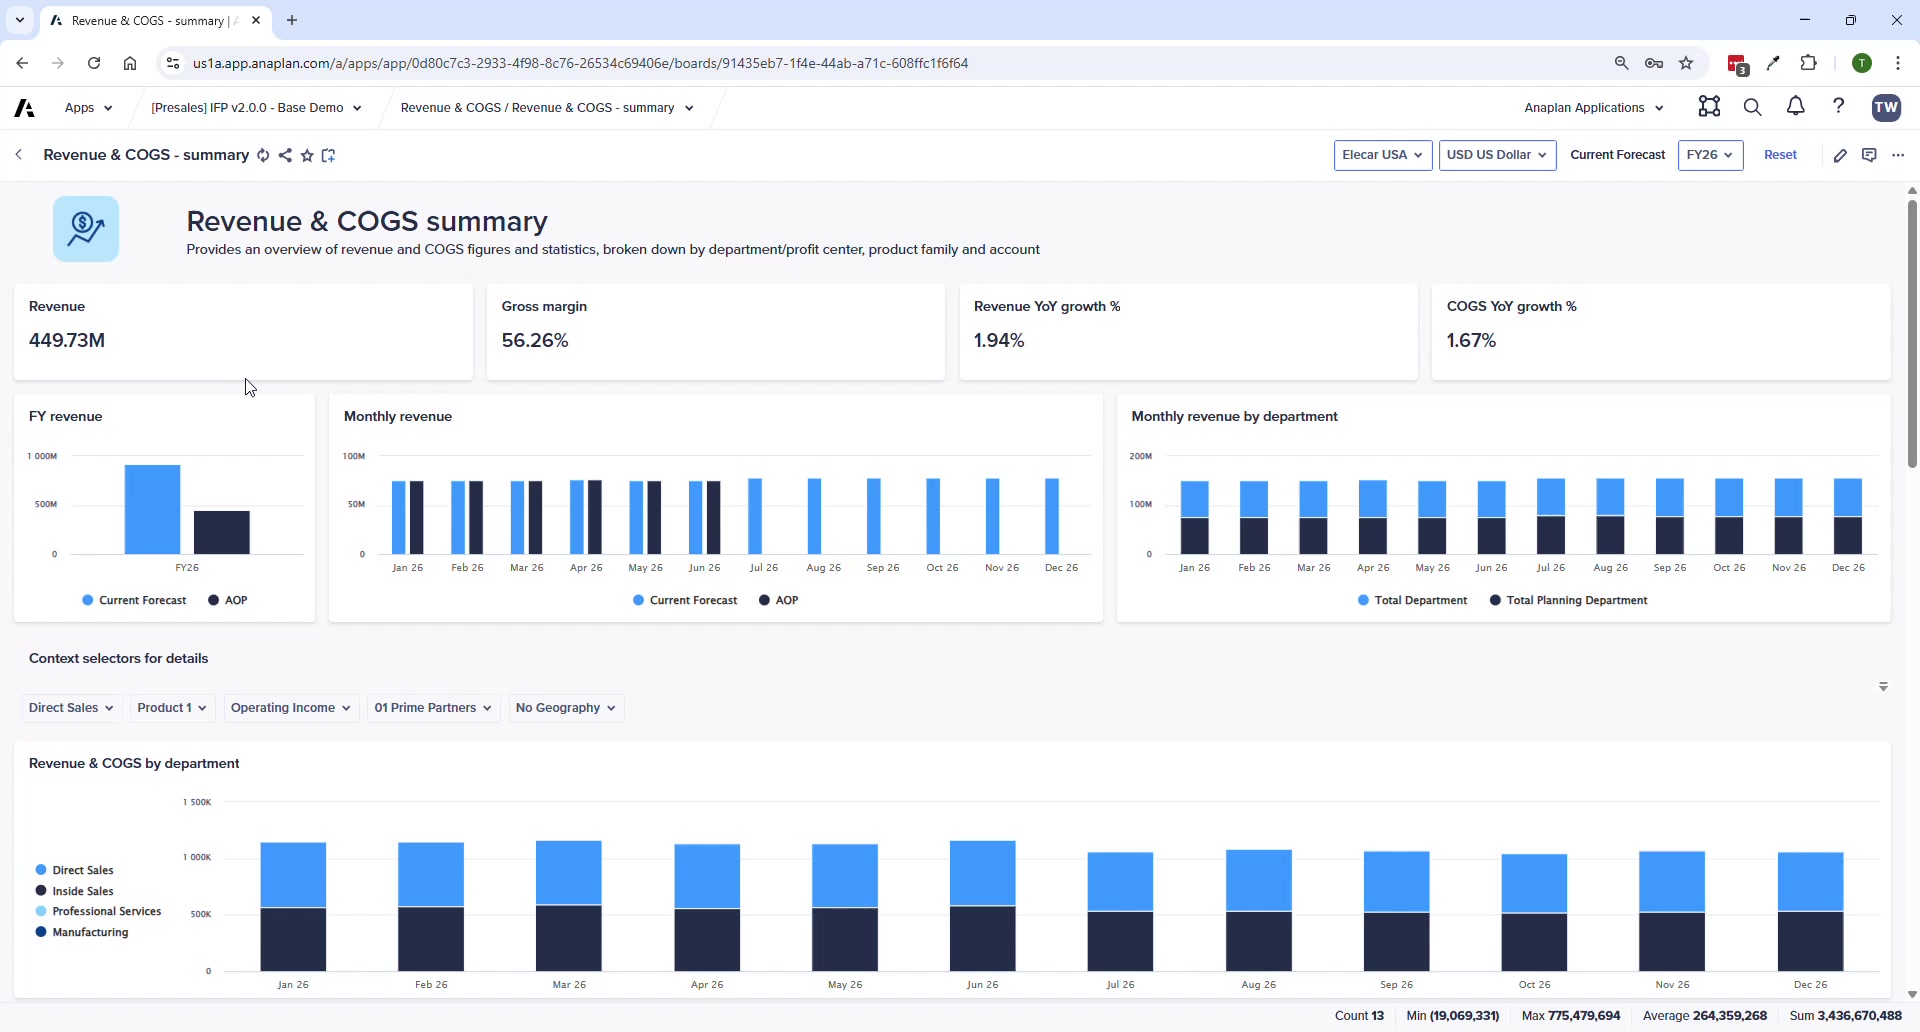Expand the USD US Dollar currency selector

coord(1498,155)
